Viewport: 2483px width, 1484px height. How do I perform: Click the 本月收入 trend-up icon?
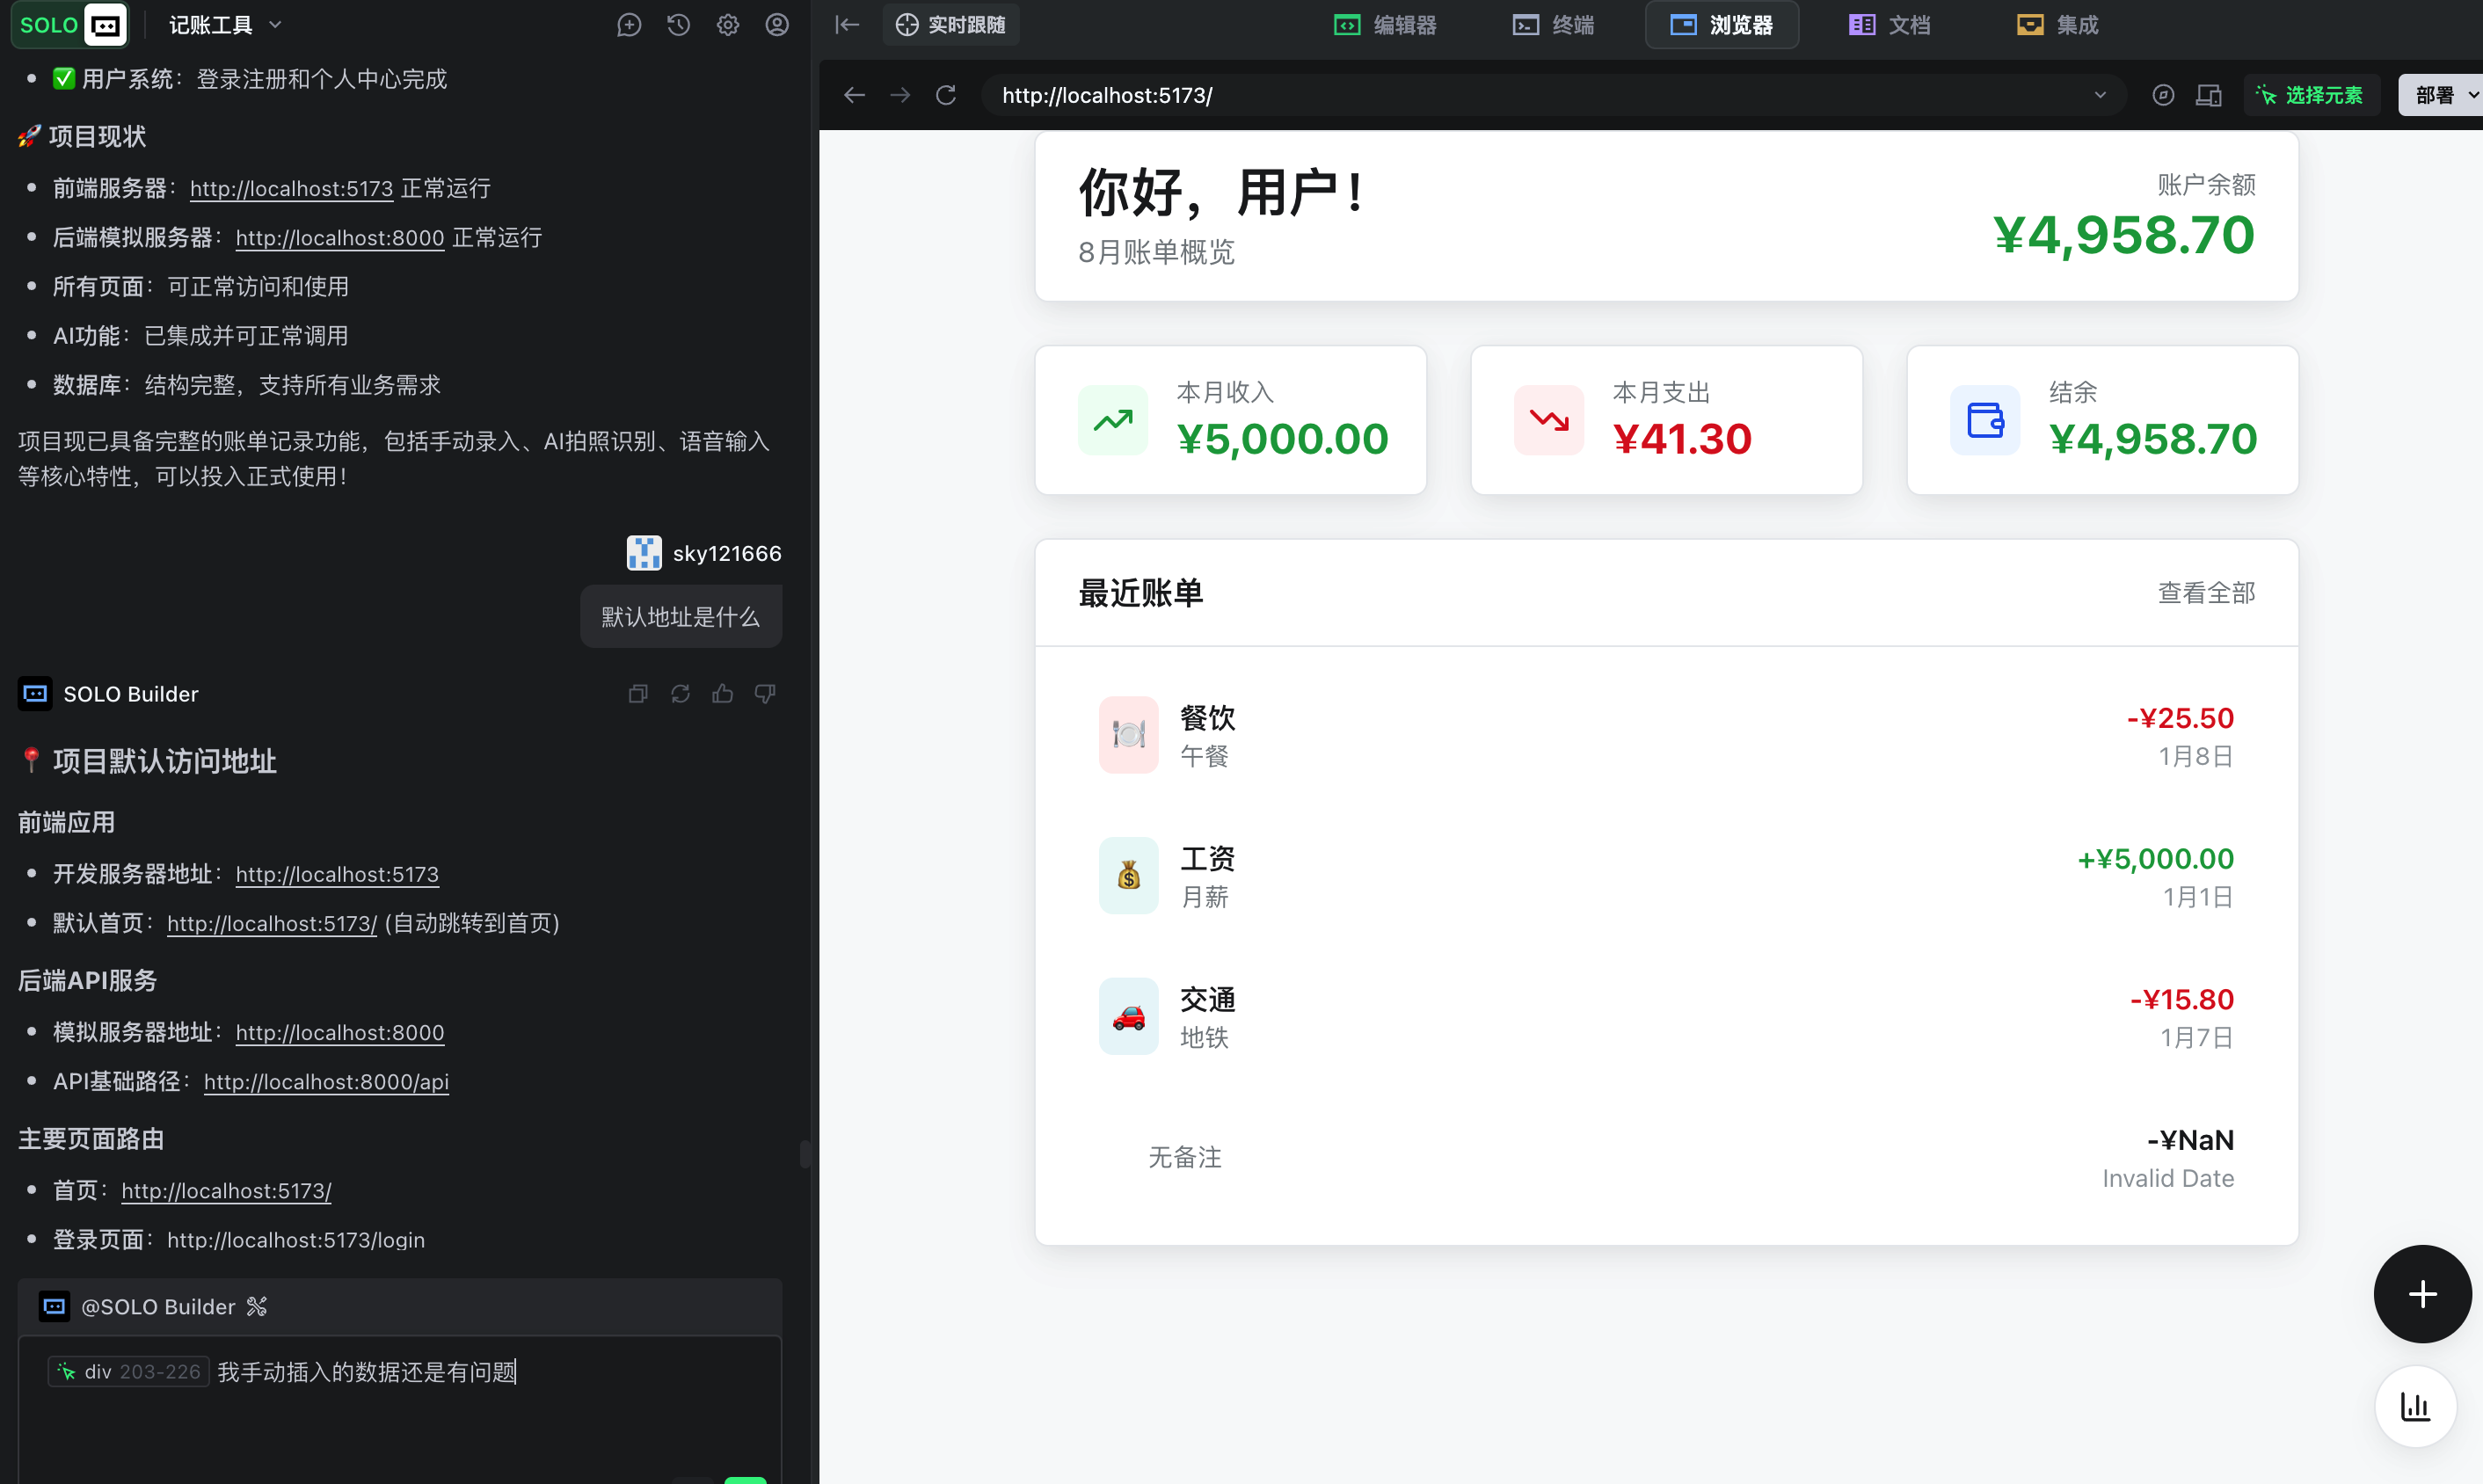coord(1113,420)
